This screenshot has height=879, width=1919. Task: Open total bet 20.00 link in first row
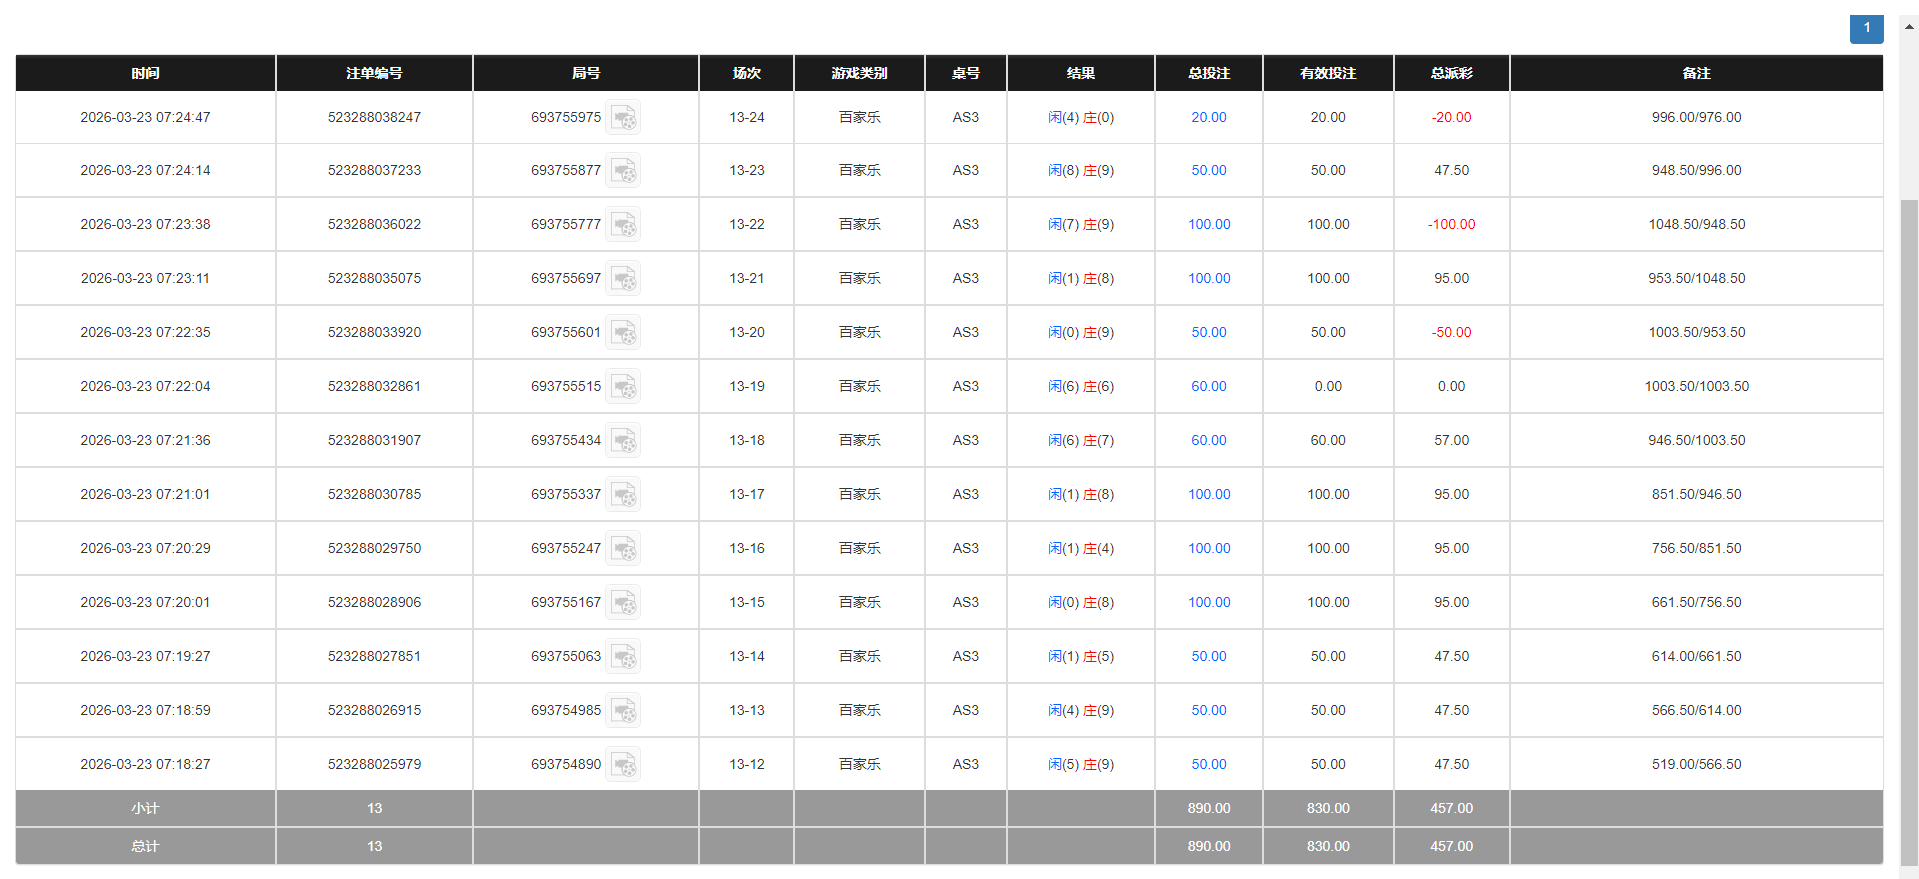(1208, 118)
